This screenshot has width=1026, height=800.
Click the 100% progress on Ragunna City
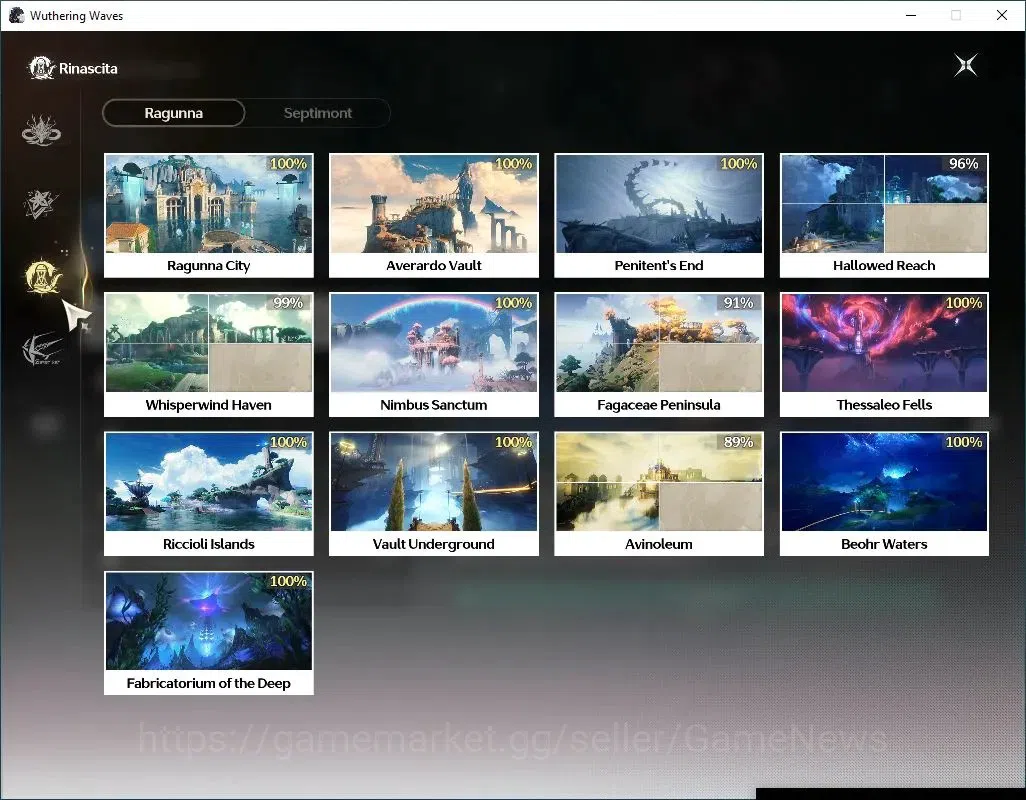click(288, 164)
